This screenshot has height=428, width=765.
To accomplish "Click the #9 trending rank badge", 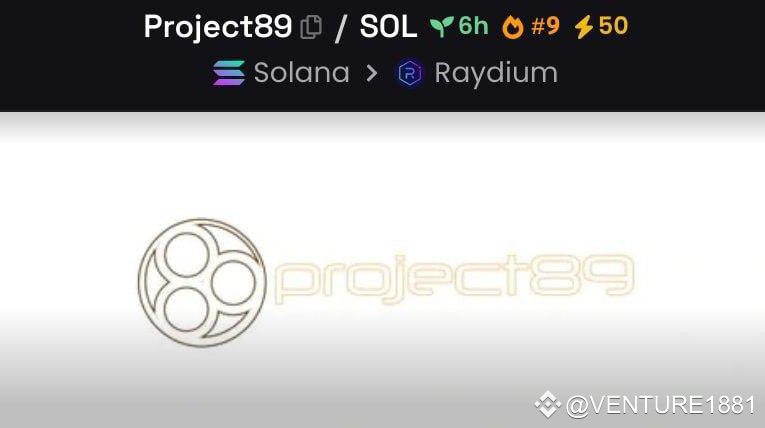I will 545,25.
